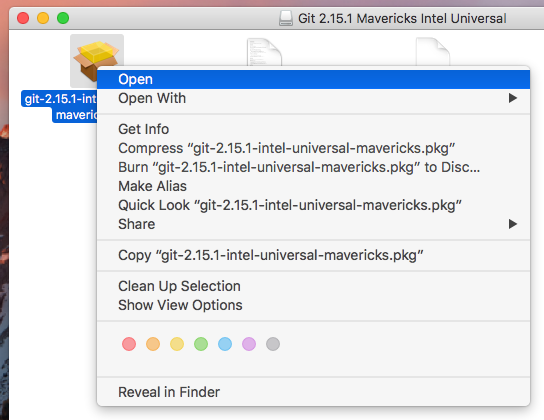This screenshot has width=544, height=420.
Task: Apply the gray color tag
Action: 273,344
